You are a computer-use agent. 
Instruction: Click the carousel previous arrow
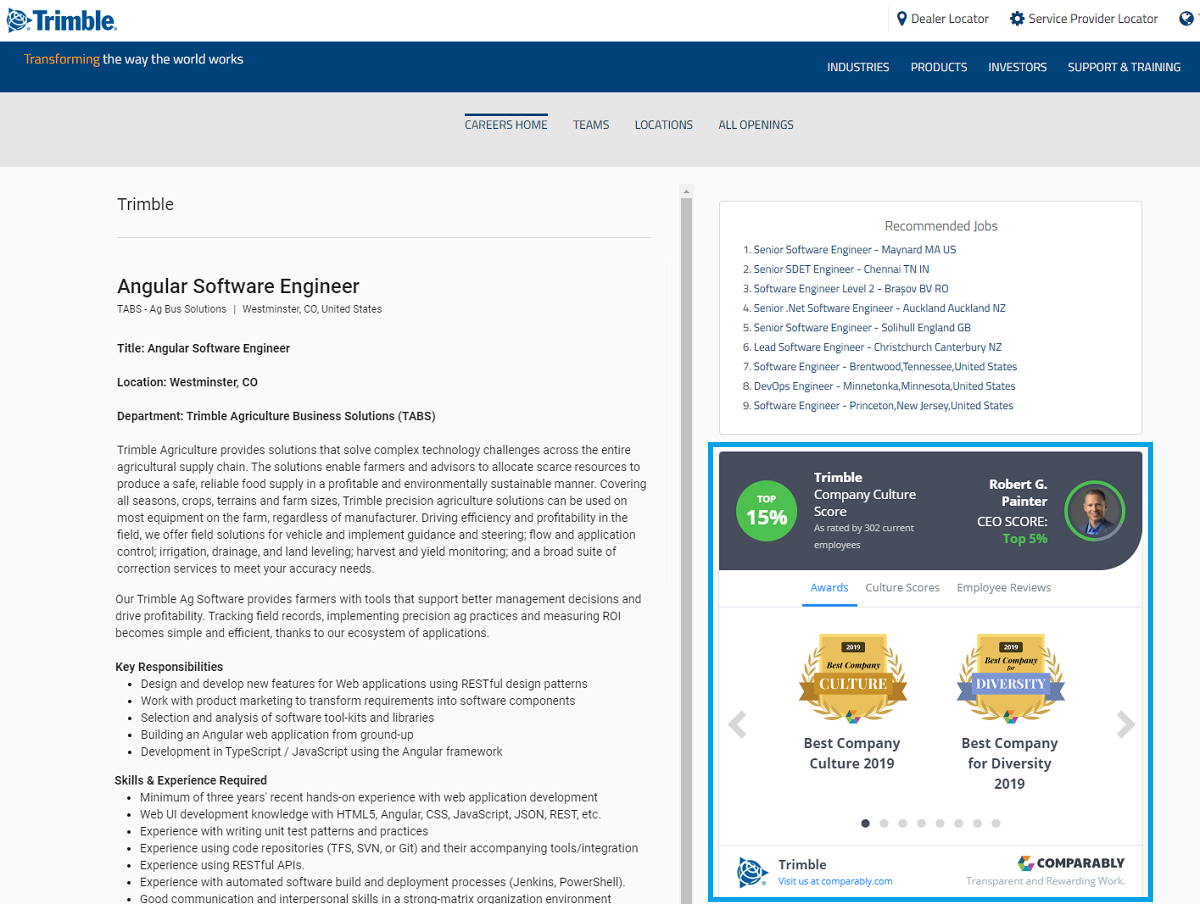click(x=738, y=724)
